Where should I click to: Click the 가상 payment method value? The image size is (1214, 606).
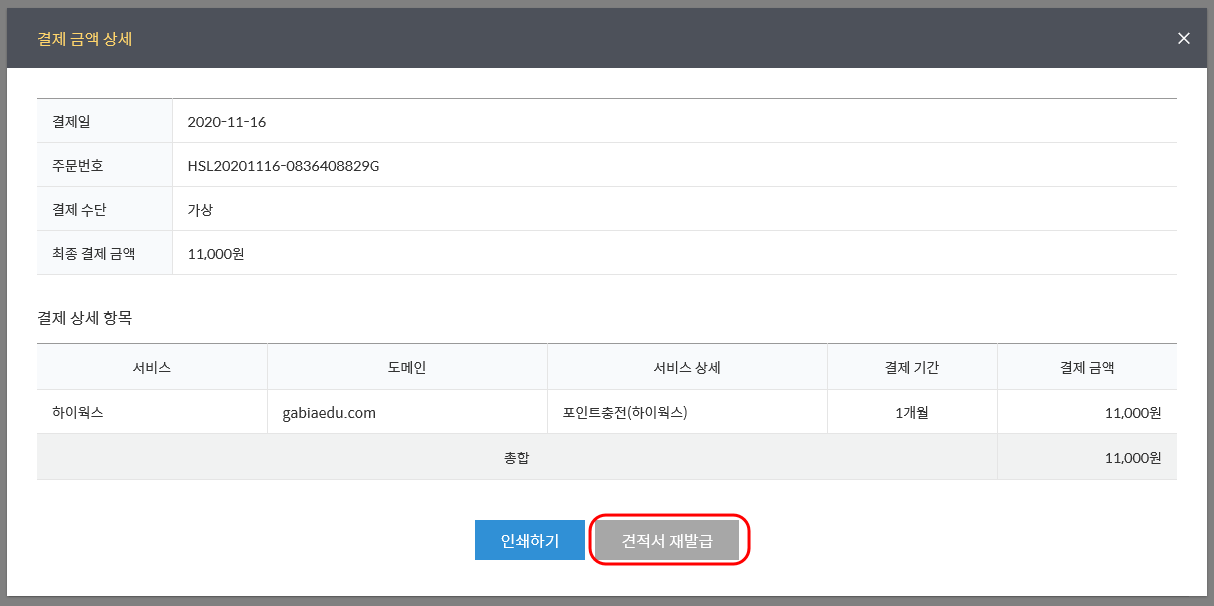pos(200,210)
